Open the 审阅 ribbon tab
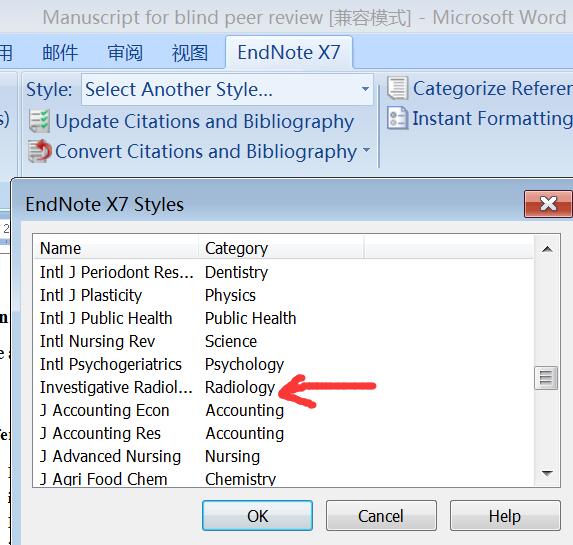 (125, 53)
